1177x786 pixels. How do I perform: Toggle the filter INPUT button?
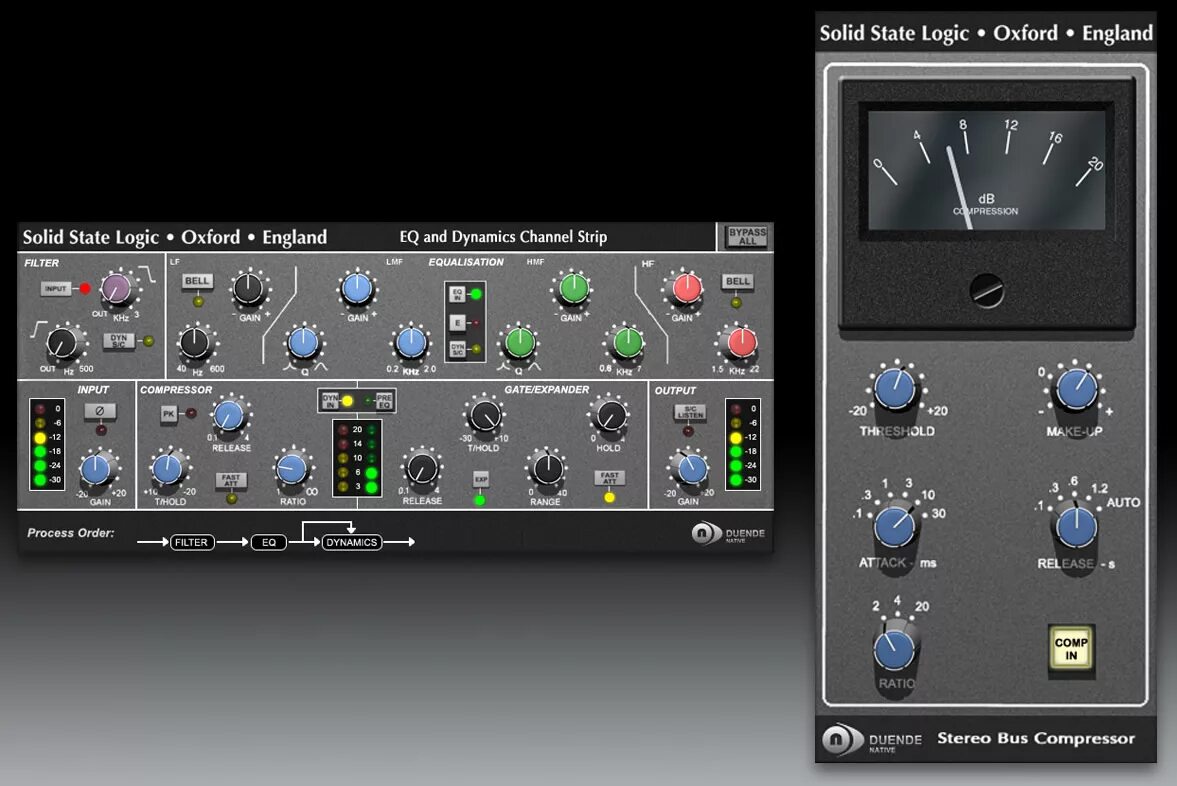[x=56, y=288]
